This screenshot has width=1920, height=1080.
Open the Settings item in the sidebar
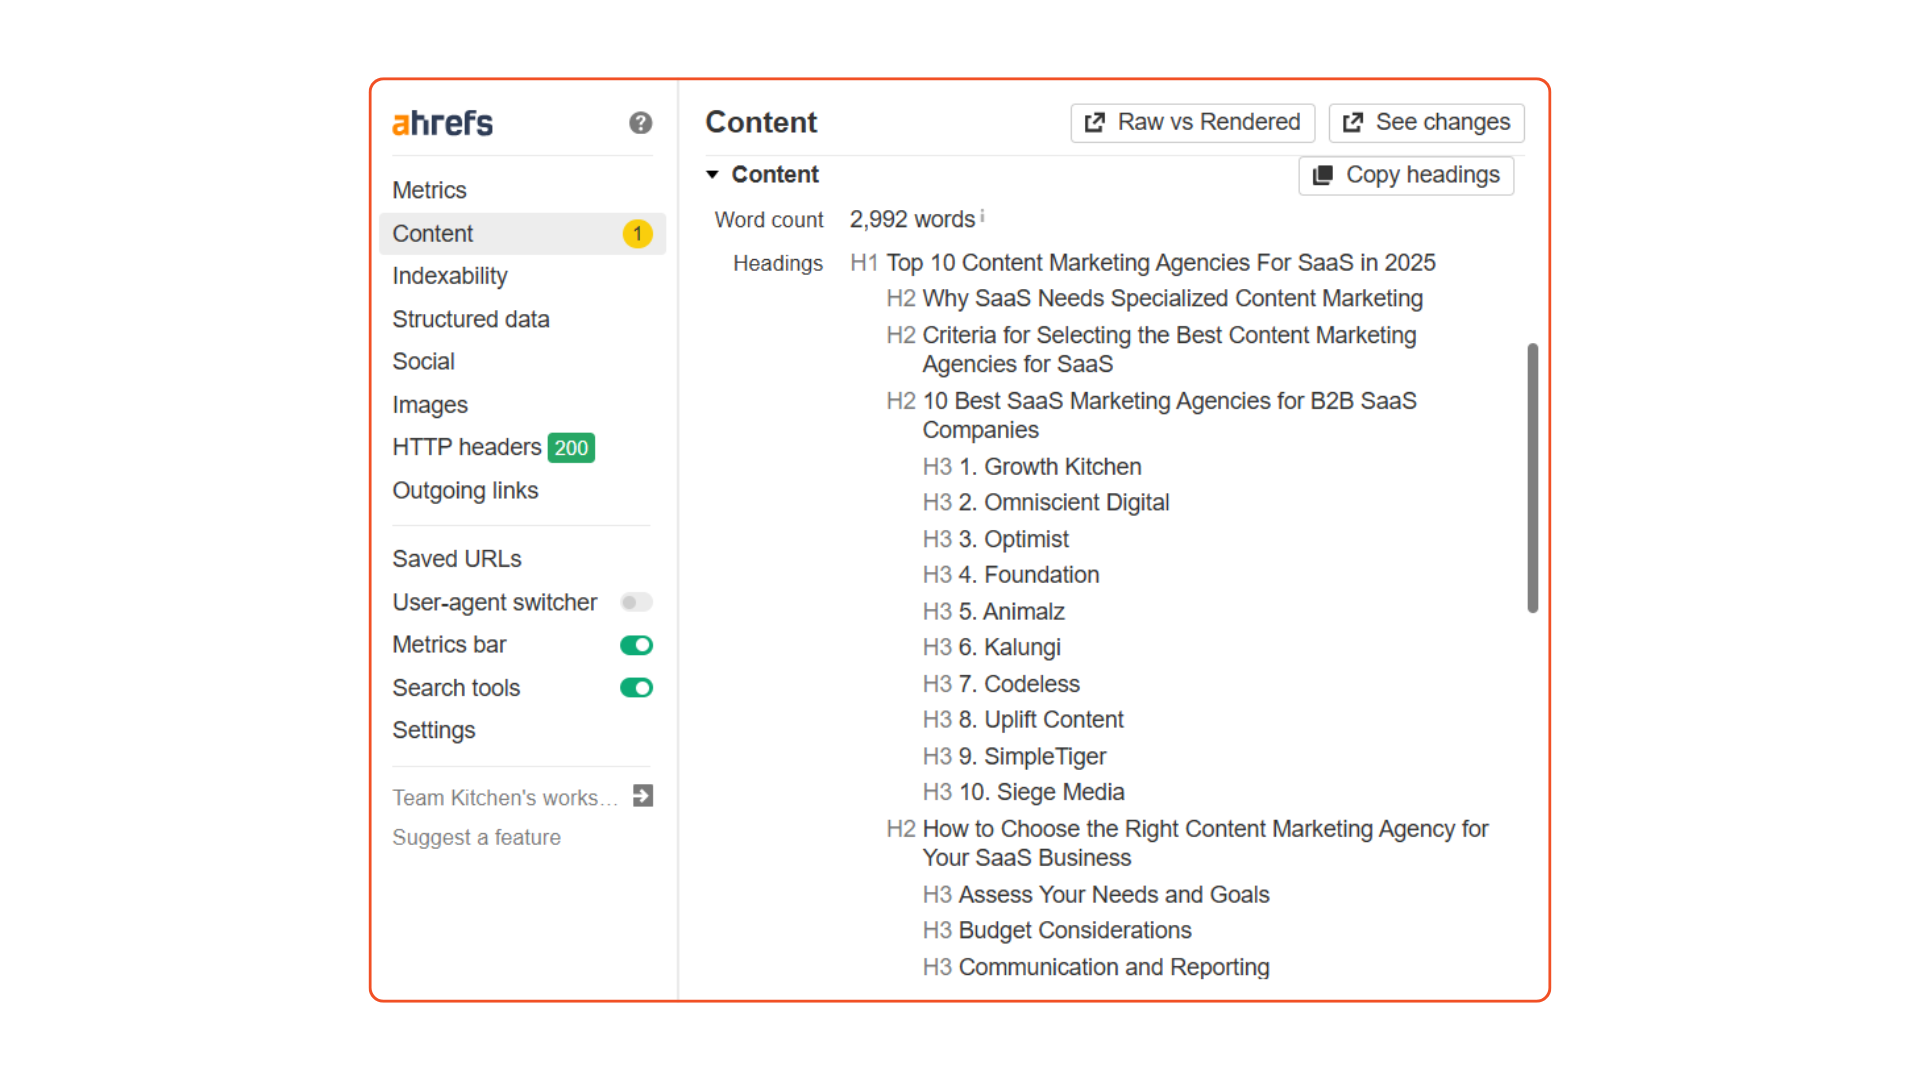[433, 731]
